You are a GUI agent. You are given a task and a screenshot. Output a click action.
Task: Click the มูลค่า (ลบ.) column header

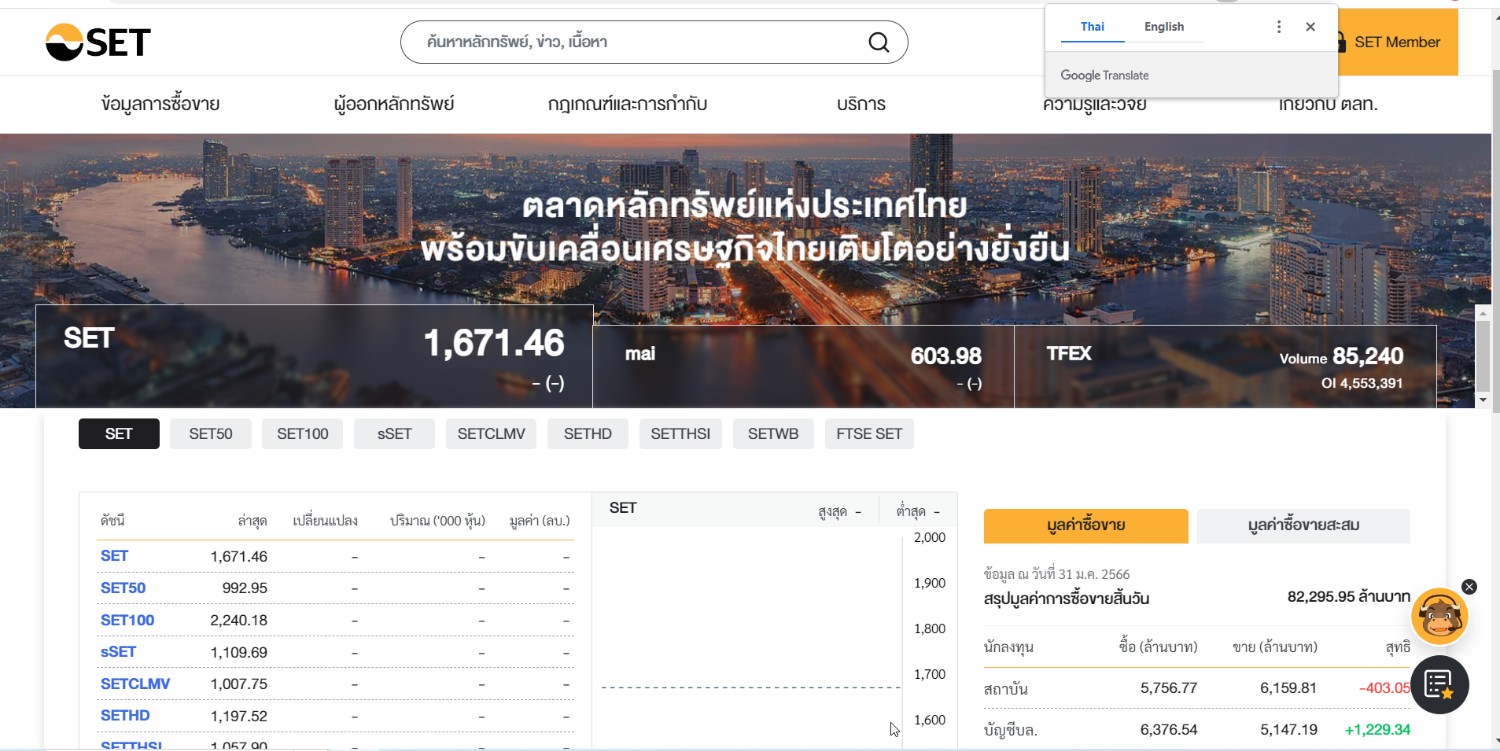tap(539, 521)
